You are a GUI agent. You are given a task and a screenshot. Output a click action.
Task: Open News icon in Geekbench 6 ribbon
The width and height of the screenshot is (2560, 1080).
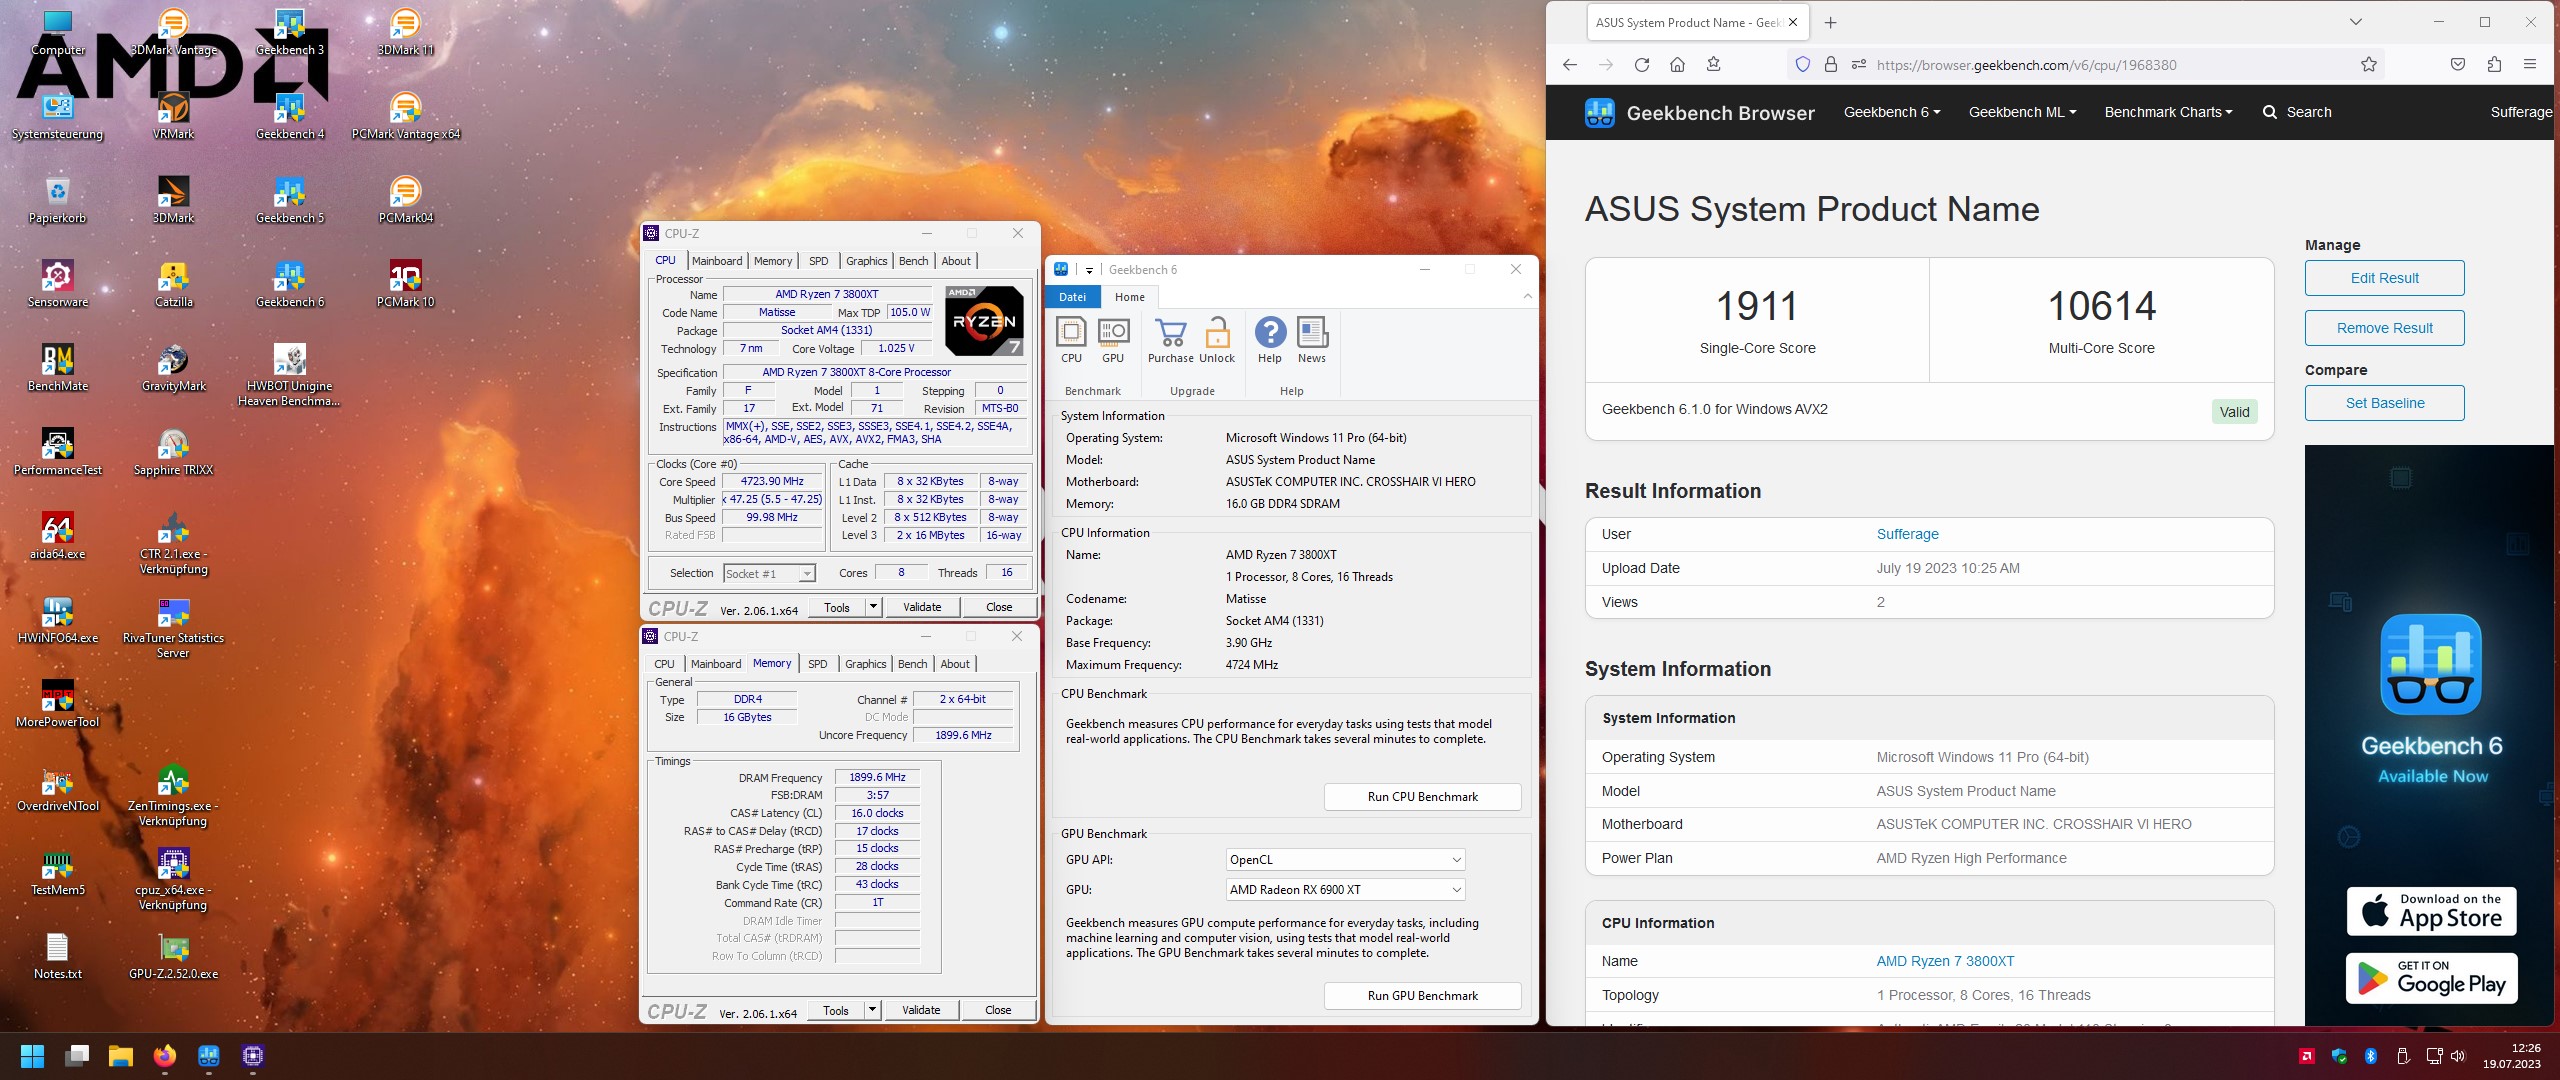1312,340
